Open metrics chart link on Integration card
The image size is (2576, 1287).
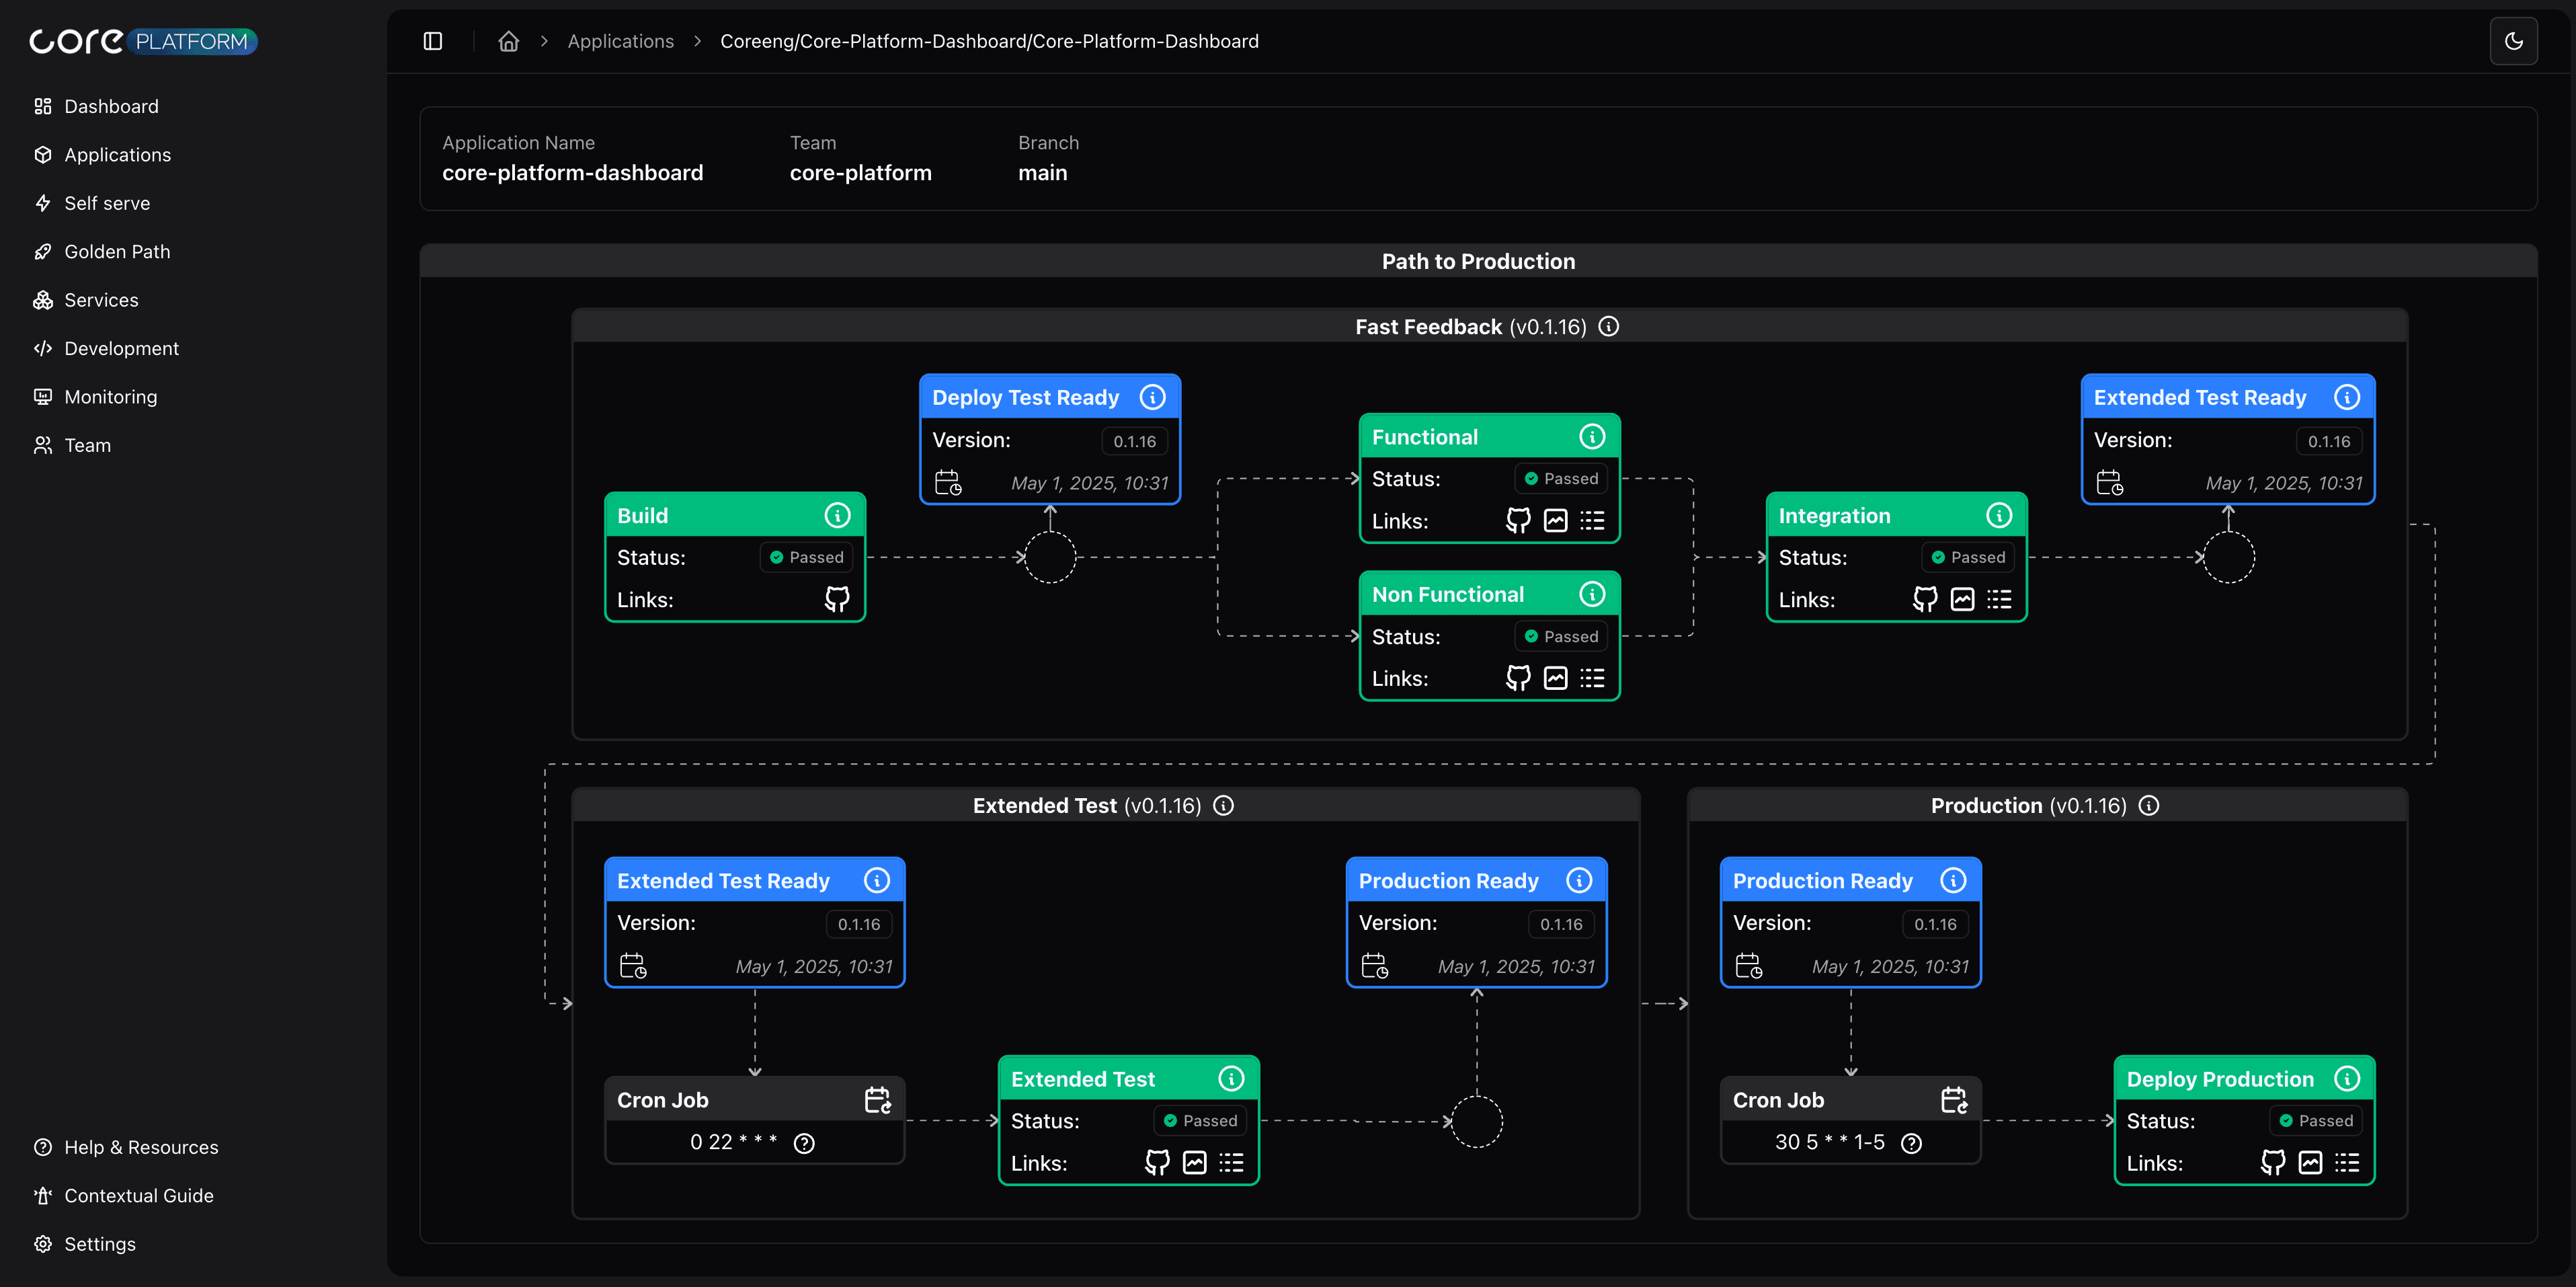click(x=1962, y=599)
